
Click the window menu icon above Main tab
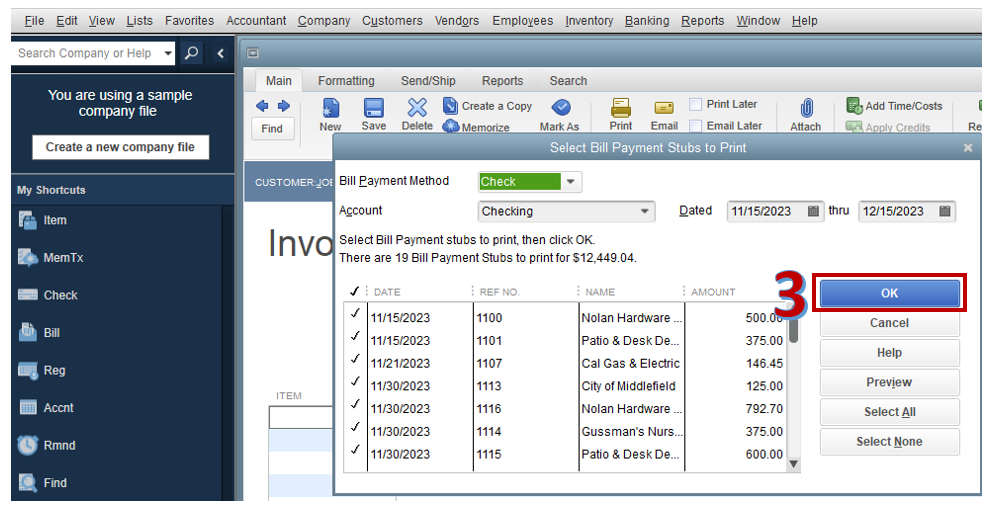[x=253, y=53]
